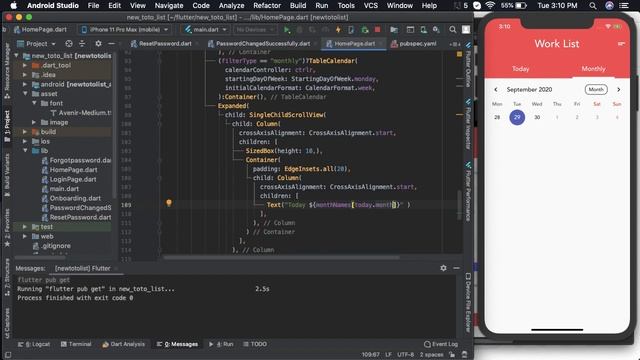Open the Wi-Fi status menu
Image resolution: width=640 pixels, height=360 pixels.
coord(490,6)
